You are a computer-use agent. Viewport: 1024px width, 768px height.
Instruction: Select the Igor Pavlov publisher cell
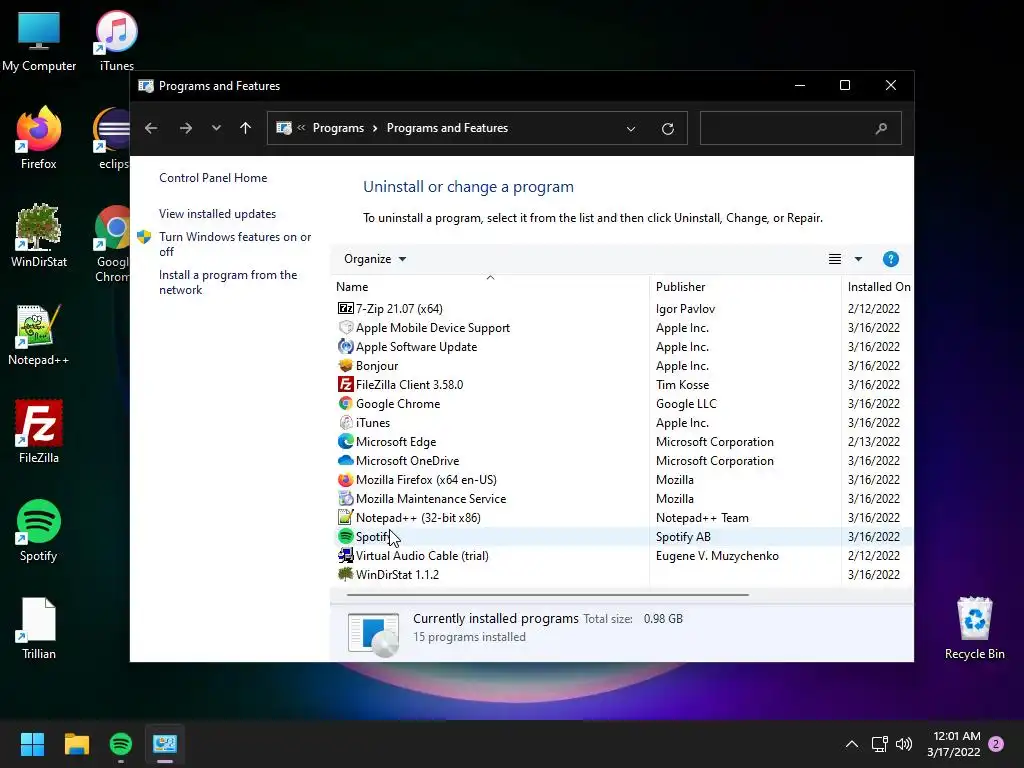coord(685,308)
